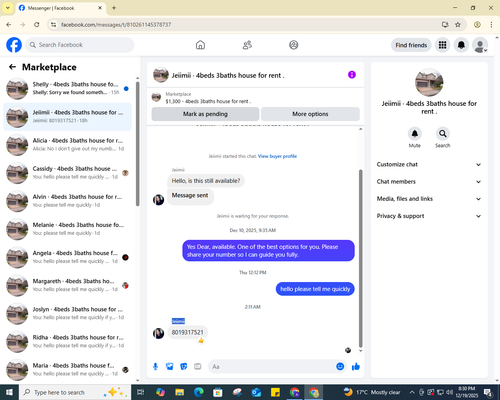Screen dimensions: 500x400
Task: Click the browser address bar URL
Action: tap(116, 25)
